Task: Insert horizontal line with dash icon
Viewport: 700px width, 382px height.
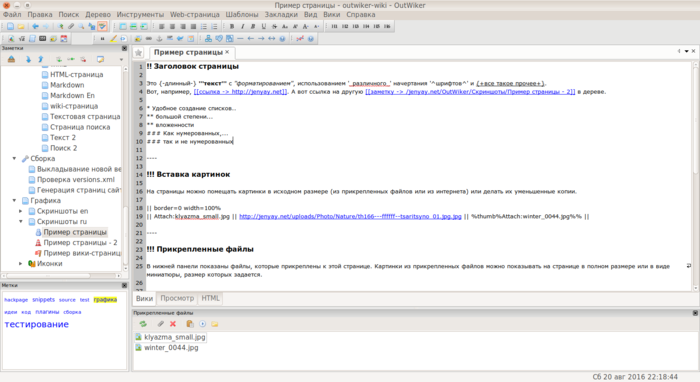Action: (x=240, y=38)
